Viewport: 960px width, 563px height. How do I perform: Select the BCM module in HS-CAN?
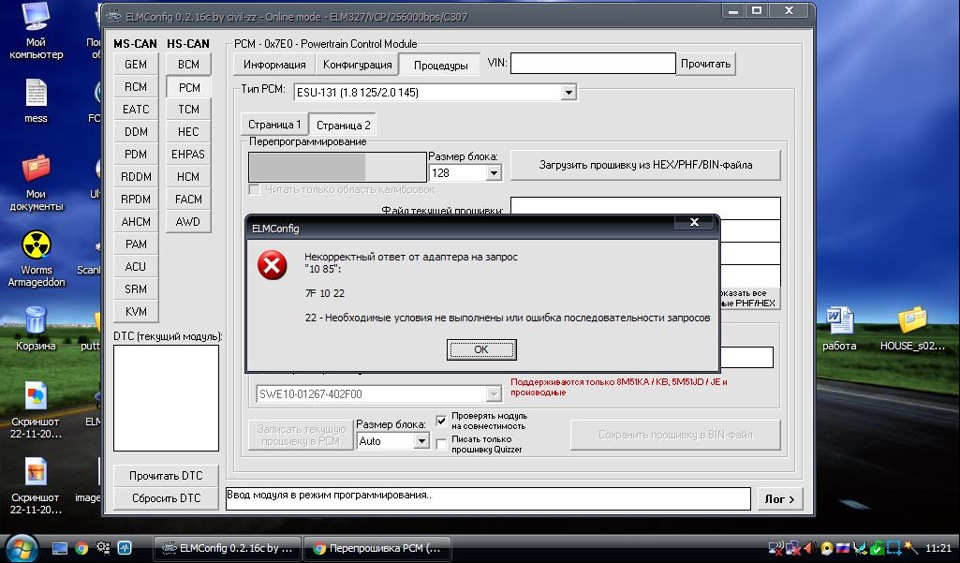tap(189, 64)
